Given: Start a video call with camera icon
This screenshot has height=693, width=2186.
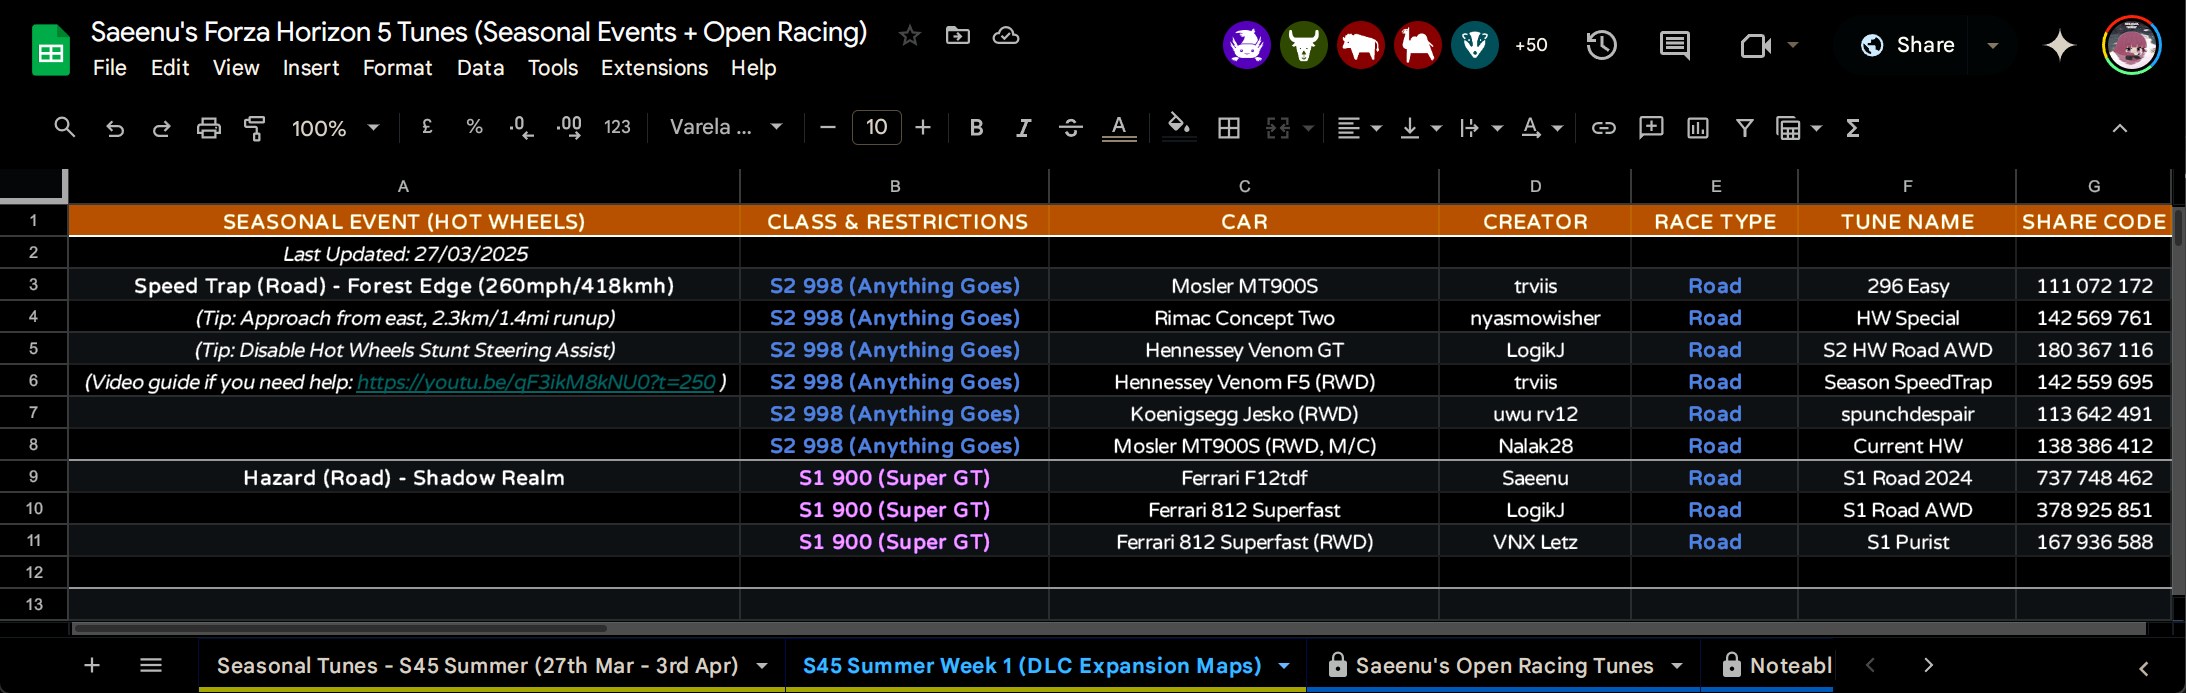Looking at the screenshot, I should click(x=1755, y=45).
